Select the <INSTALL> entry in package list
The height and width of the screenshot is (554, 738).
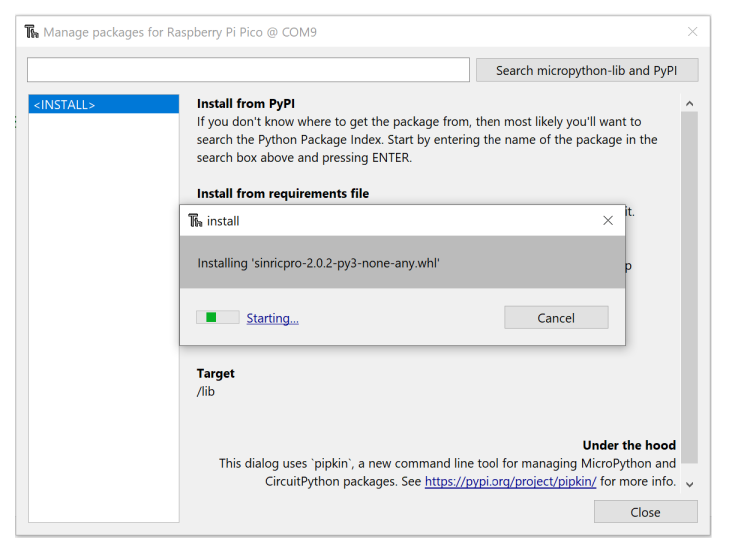click(103, 104)
